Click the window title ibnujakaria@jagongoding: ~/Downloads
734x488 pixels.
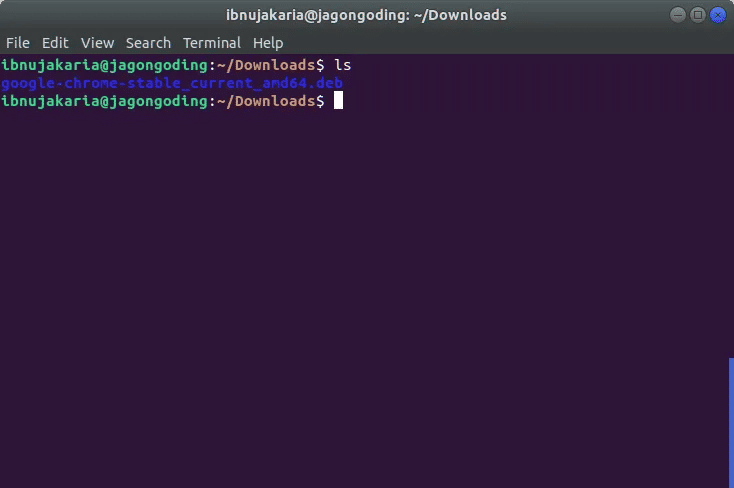coord(366,15)
